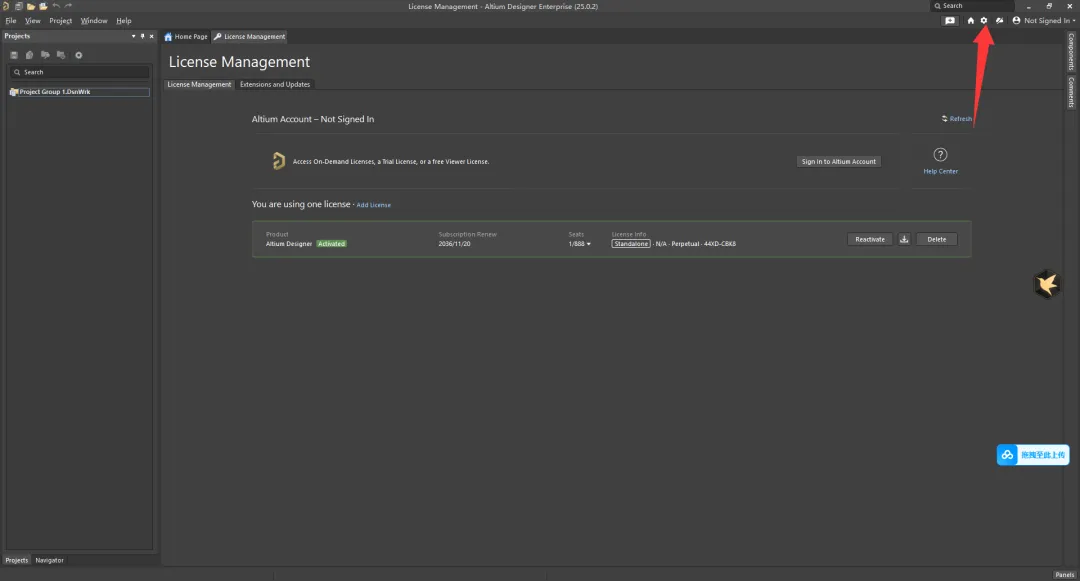This screenshot has width=1080, height=581.
Task: Open preferences gear icon in top-right toolbar
Action: pyautogui.click(x=984, y=21)
